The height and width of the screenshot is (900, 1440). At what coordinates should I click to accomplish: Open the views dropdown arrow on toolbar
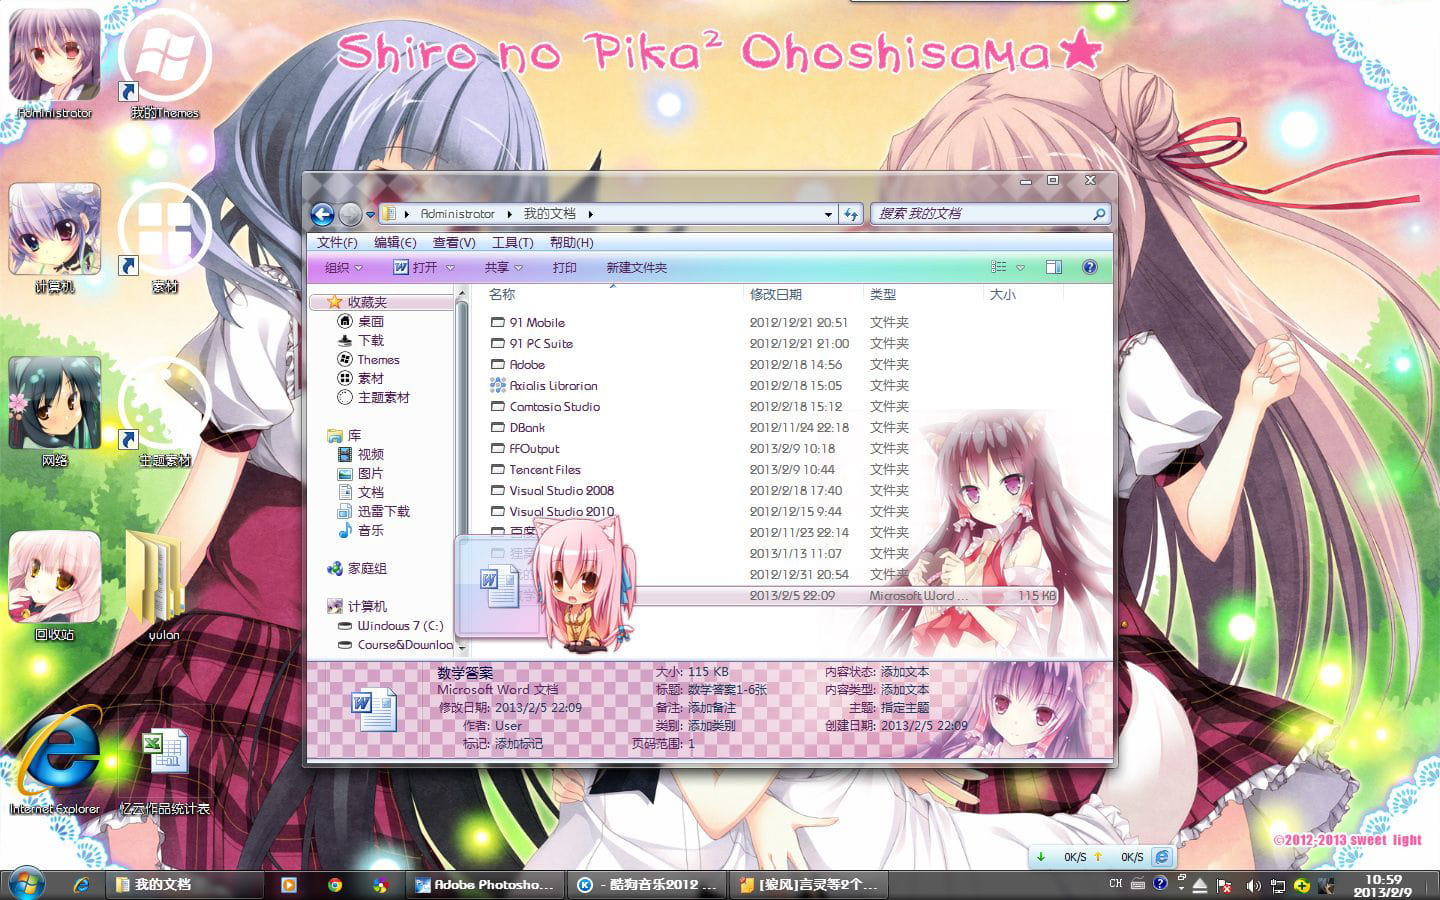(x=1019, y=266)
